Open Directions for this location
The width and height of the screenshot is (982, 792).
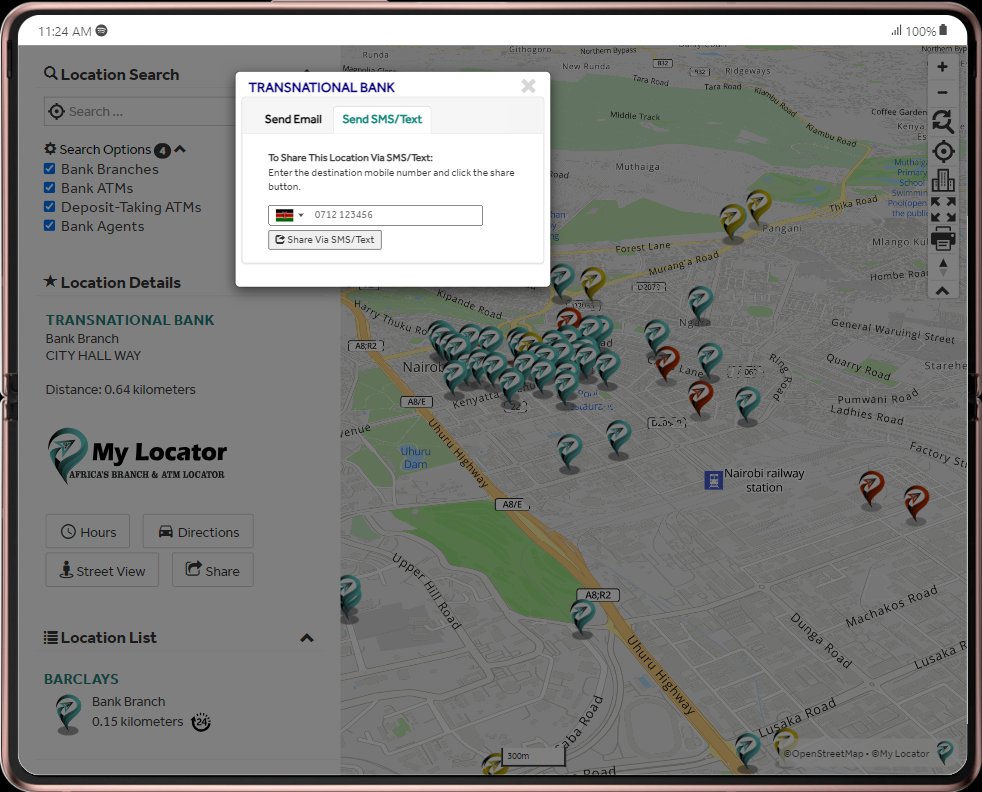tap(199, 532)
